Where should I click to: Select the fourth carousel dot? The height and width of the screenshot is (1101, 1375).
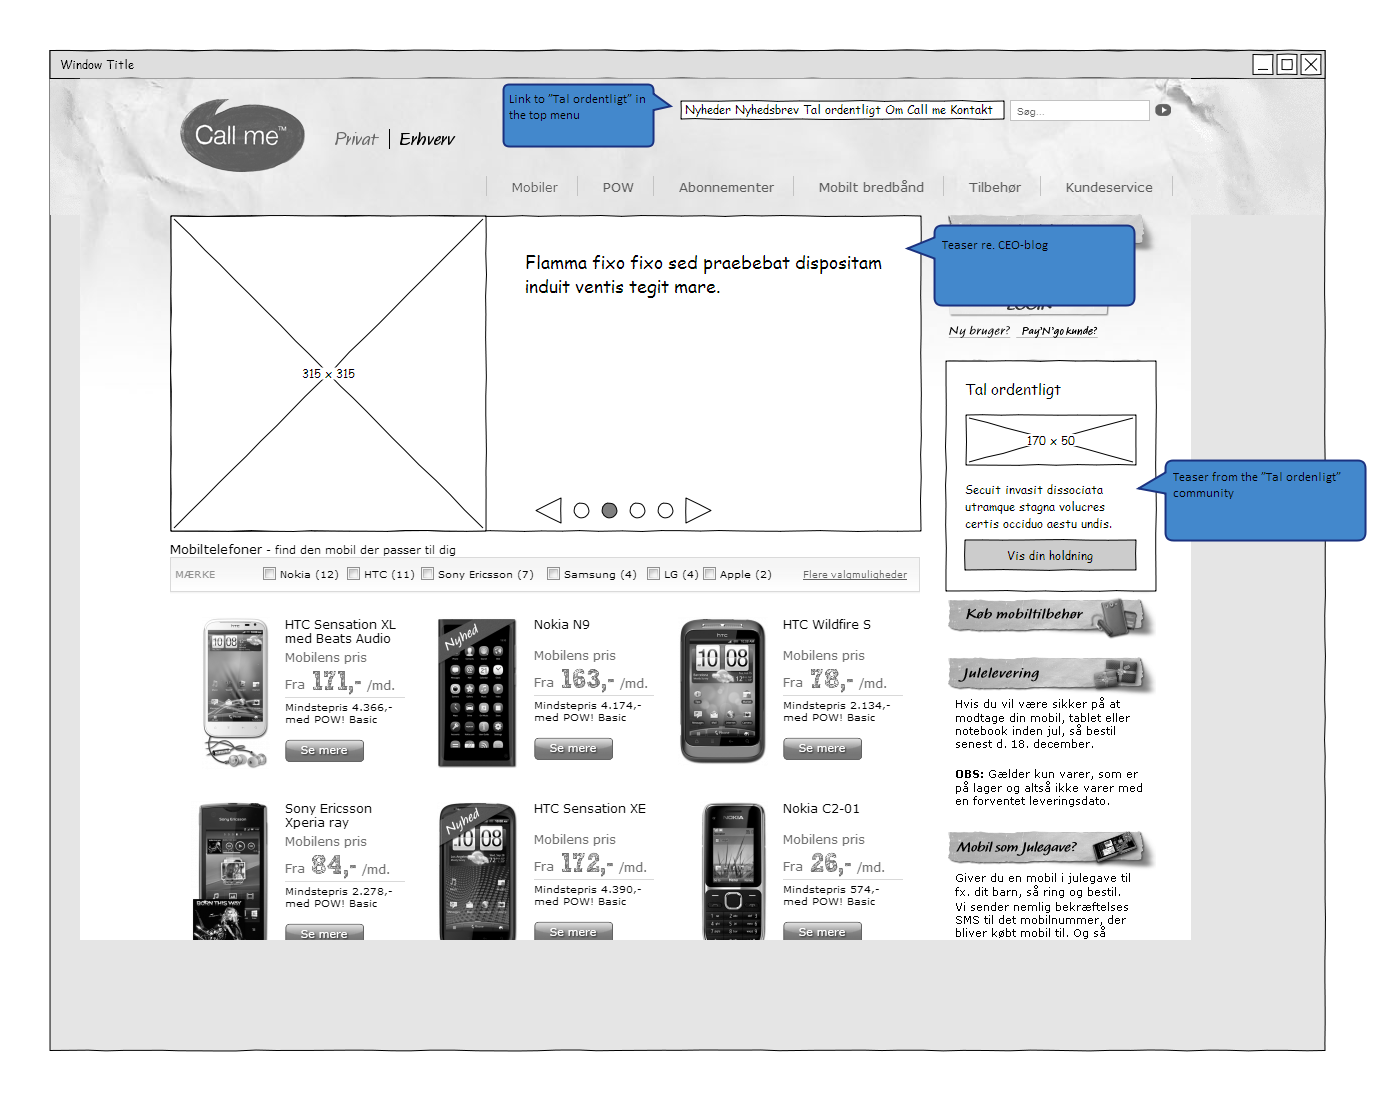[x=666, y=510]
